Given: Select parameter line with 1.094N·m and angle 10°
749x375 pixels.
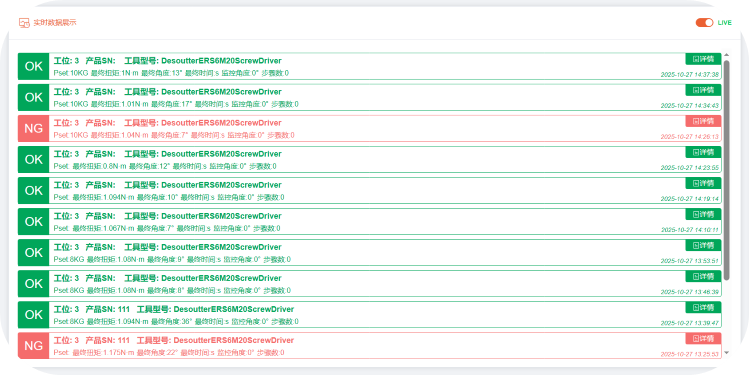Looking at the screenshot, I should (169, 197).
